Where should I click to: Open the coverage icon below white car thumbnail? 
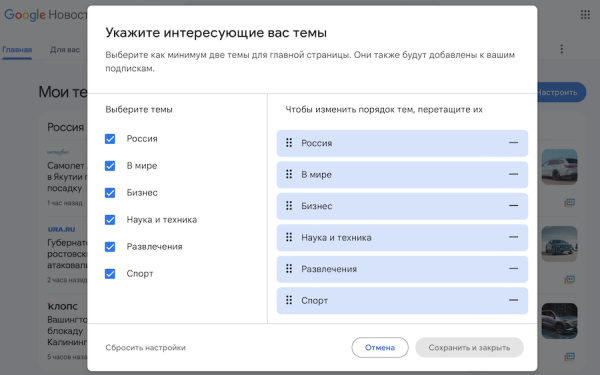(x=569, y=202)
